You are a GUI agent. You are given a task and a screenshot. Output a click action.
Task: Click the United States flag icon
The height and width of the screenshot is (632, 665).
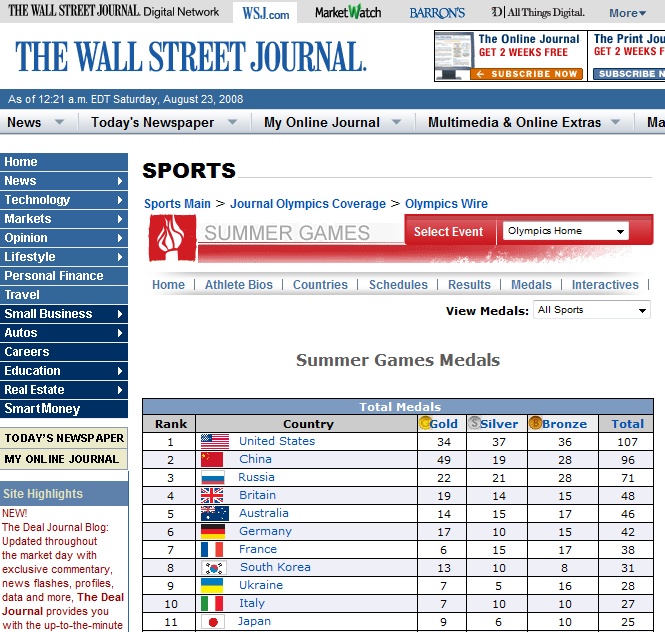click(x=215, y=442)
